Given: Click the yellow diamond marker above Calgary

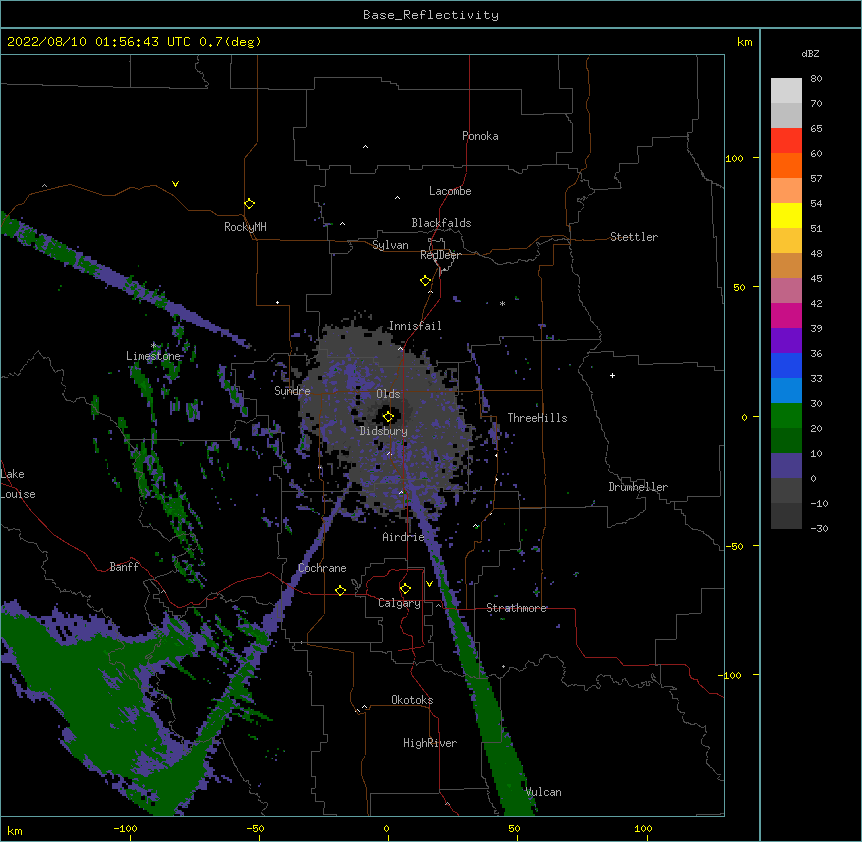Looking at the screenshot, I should pos(405,589).
